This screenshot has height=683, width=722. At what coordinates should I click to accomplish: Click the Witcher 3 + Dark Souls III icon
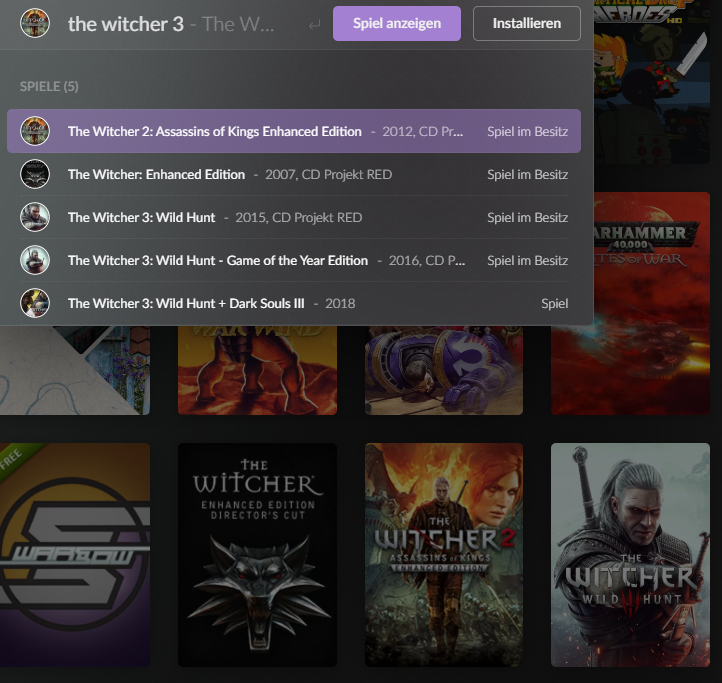[x=35, y=303]
